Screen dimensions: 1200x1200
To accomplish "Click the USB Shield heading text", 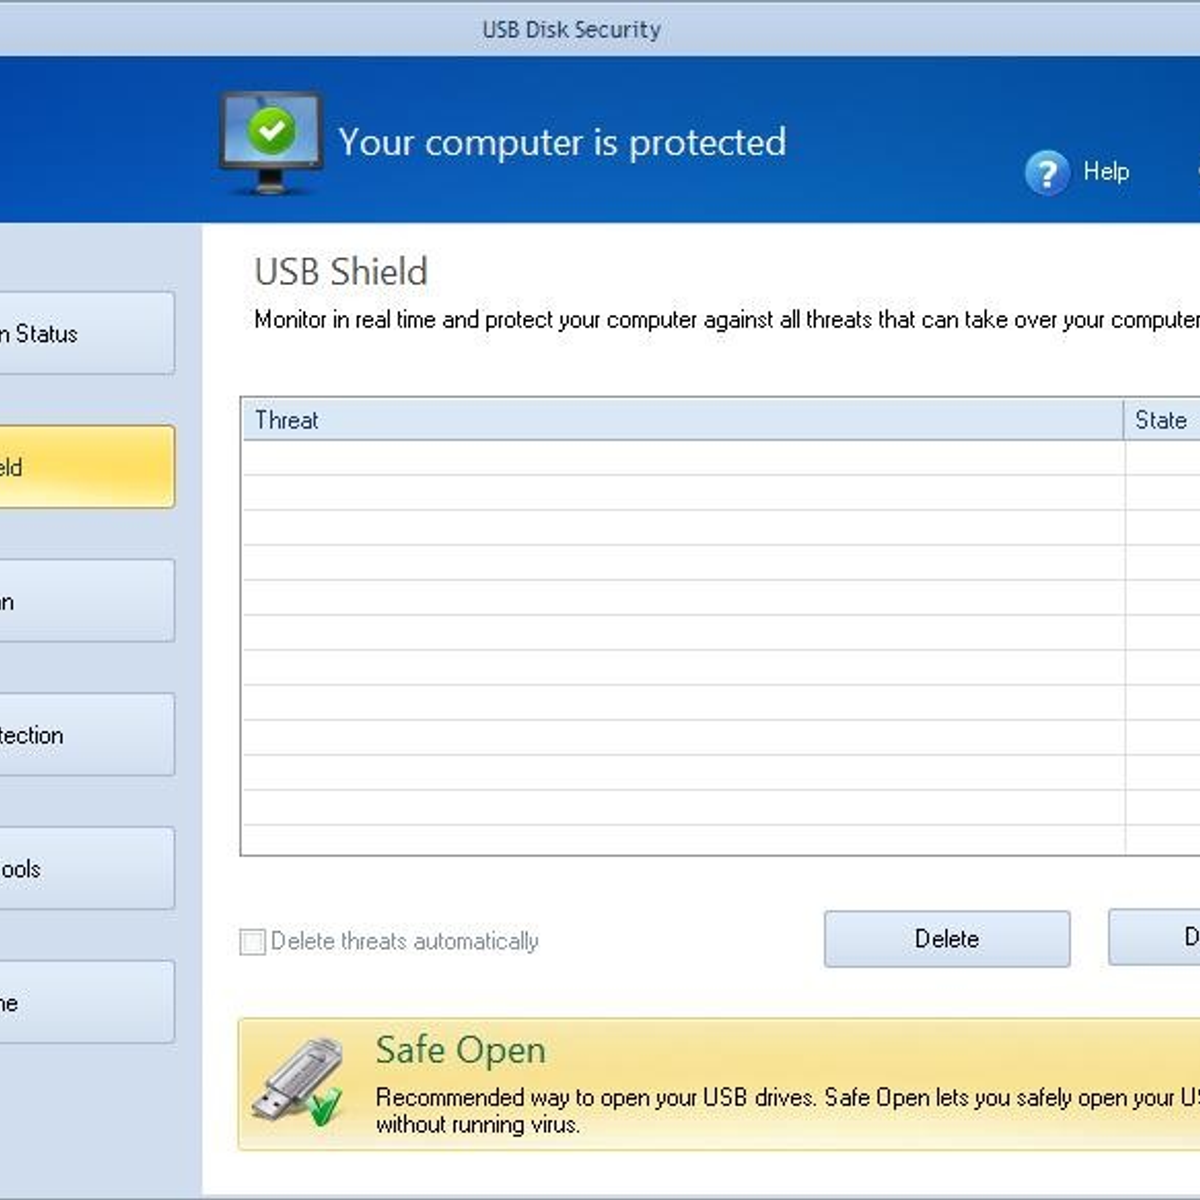I will click(x=341, y=271).
